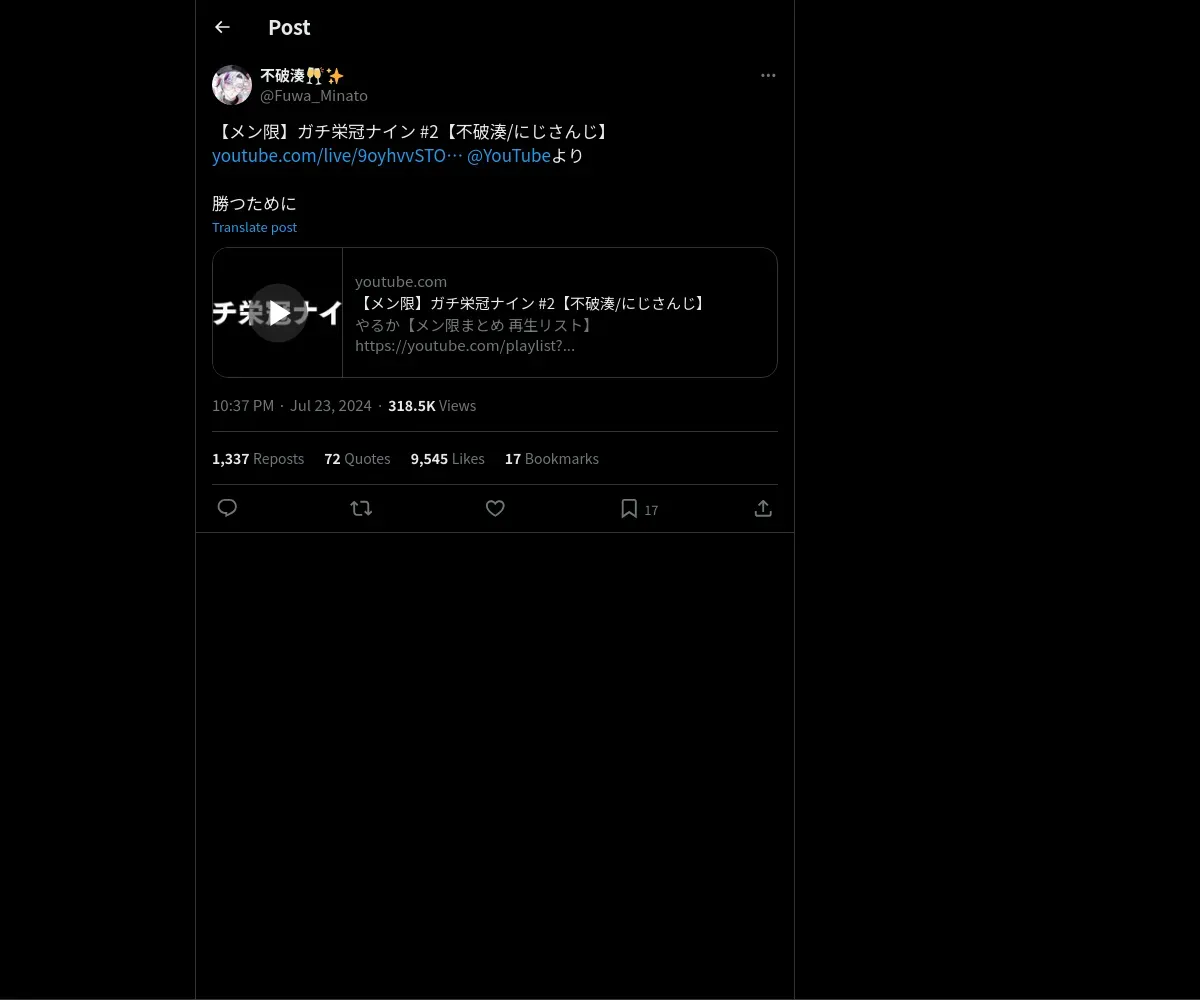
Task: View the 72 Quotes list
Action: (x=357, y=458)
